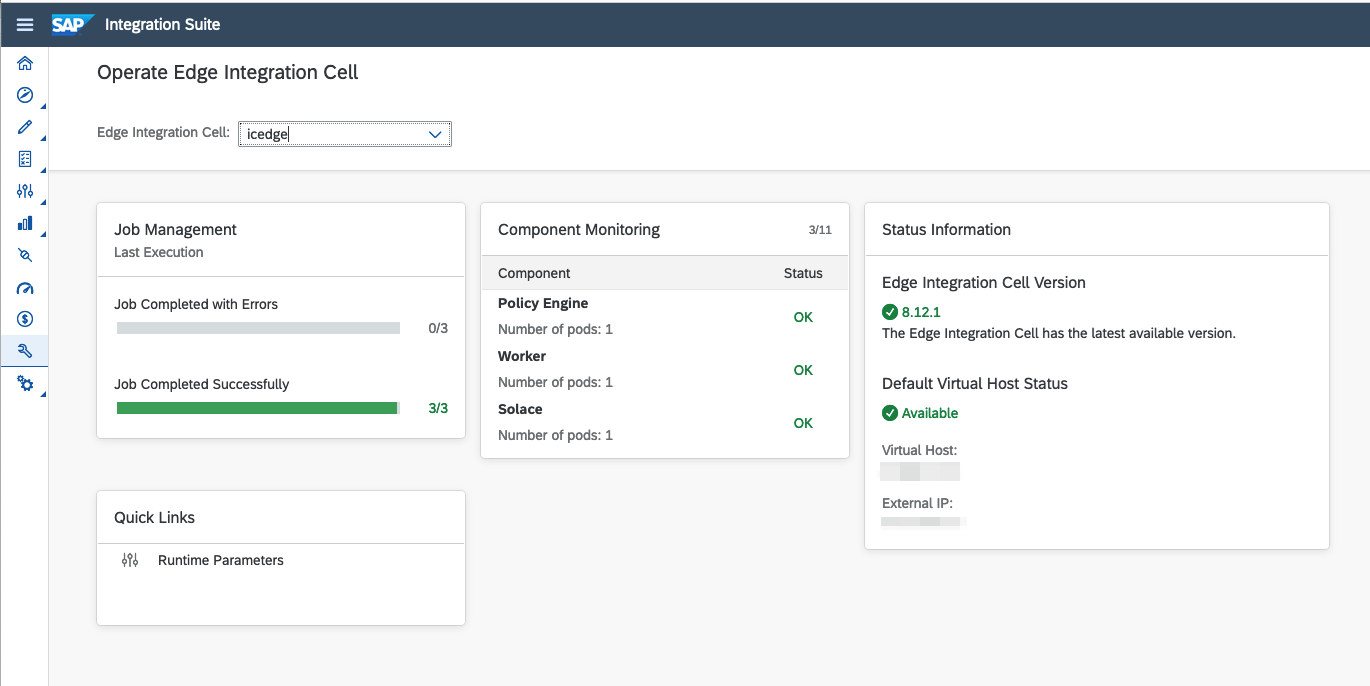Open Discover compass icon in sidebar
Image resolution: width=1370 pixels, height=686 pixels.
click(25, 95)
